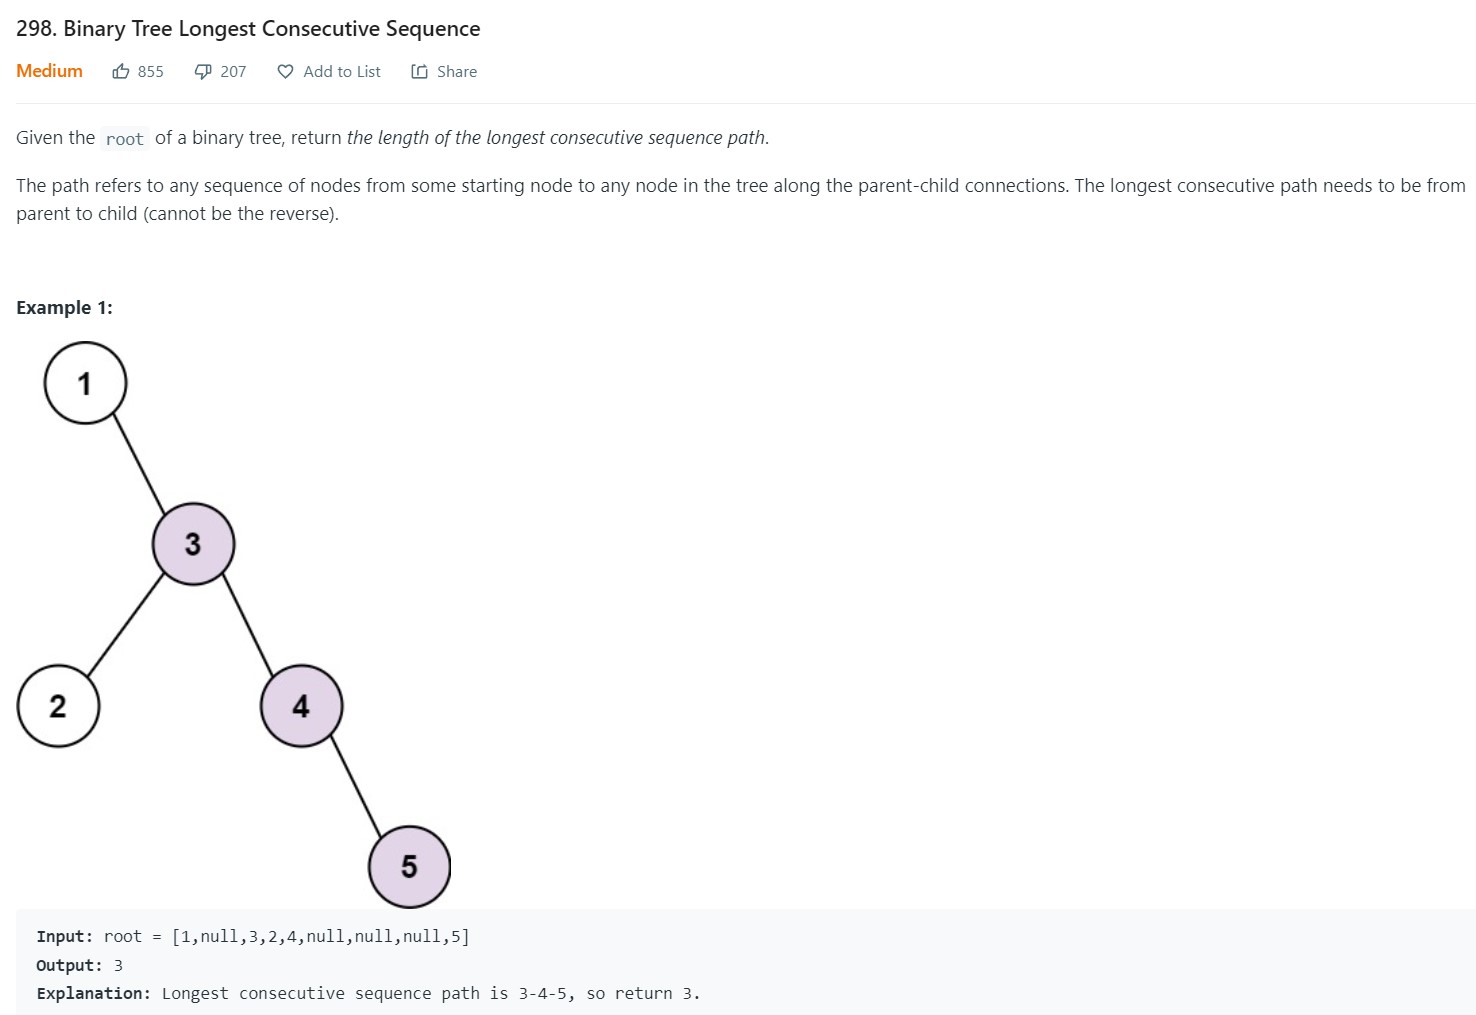Click highlighted tree node 5
Viewport: 1476px width, 1015px height.
409,866
